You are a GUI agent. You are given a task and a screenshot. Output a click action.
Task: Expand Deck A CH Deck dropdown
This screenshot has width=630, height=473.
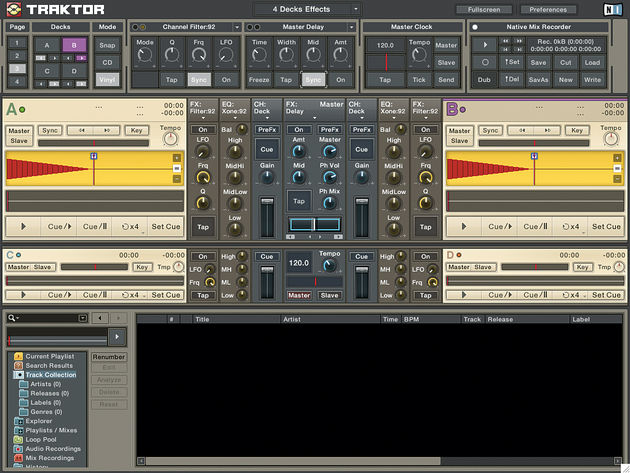tap(267, 118)
